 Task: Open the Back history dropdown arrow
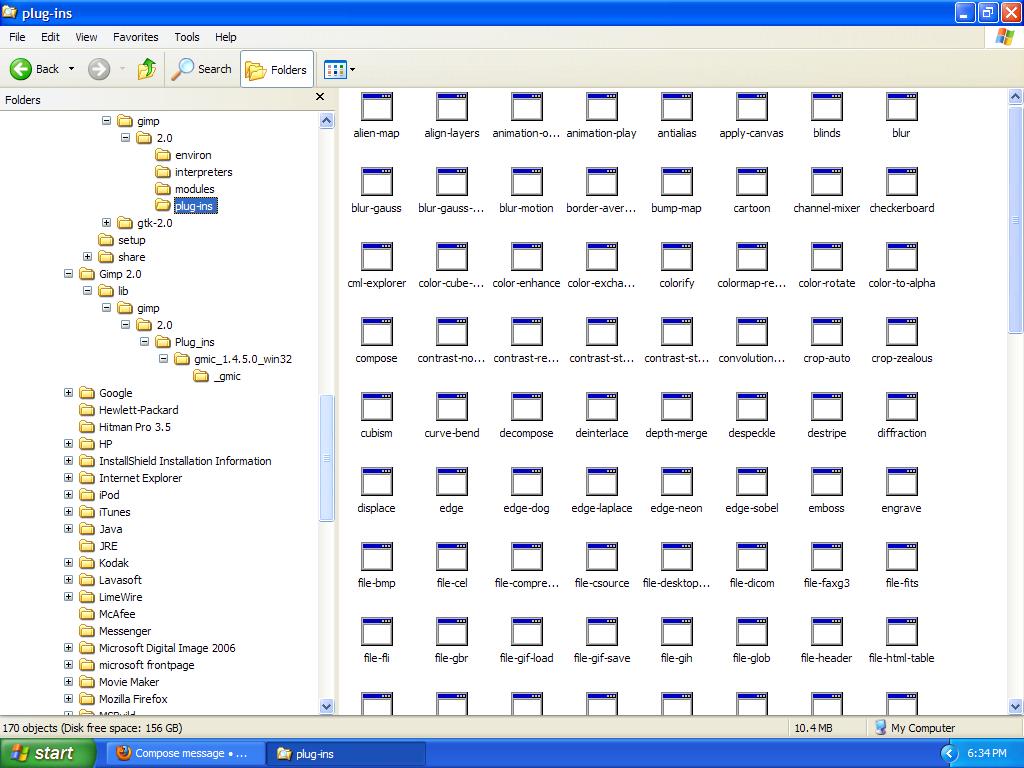tap(71, 69)
